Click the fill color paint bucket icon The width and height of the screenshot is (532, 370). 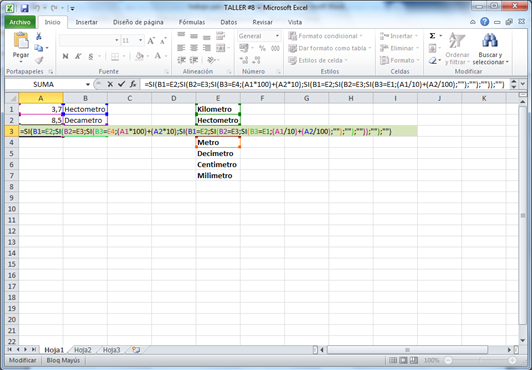click(x=139, y=56)
